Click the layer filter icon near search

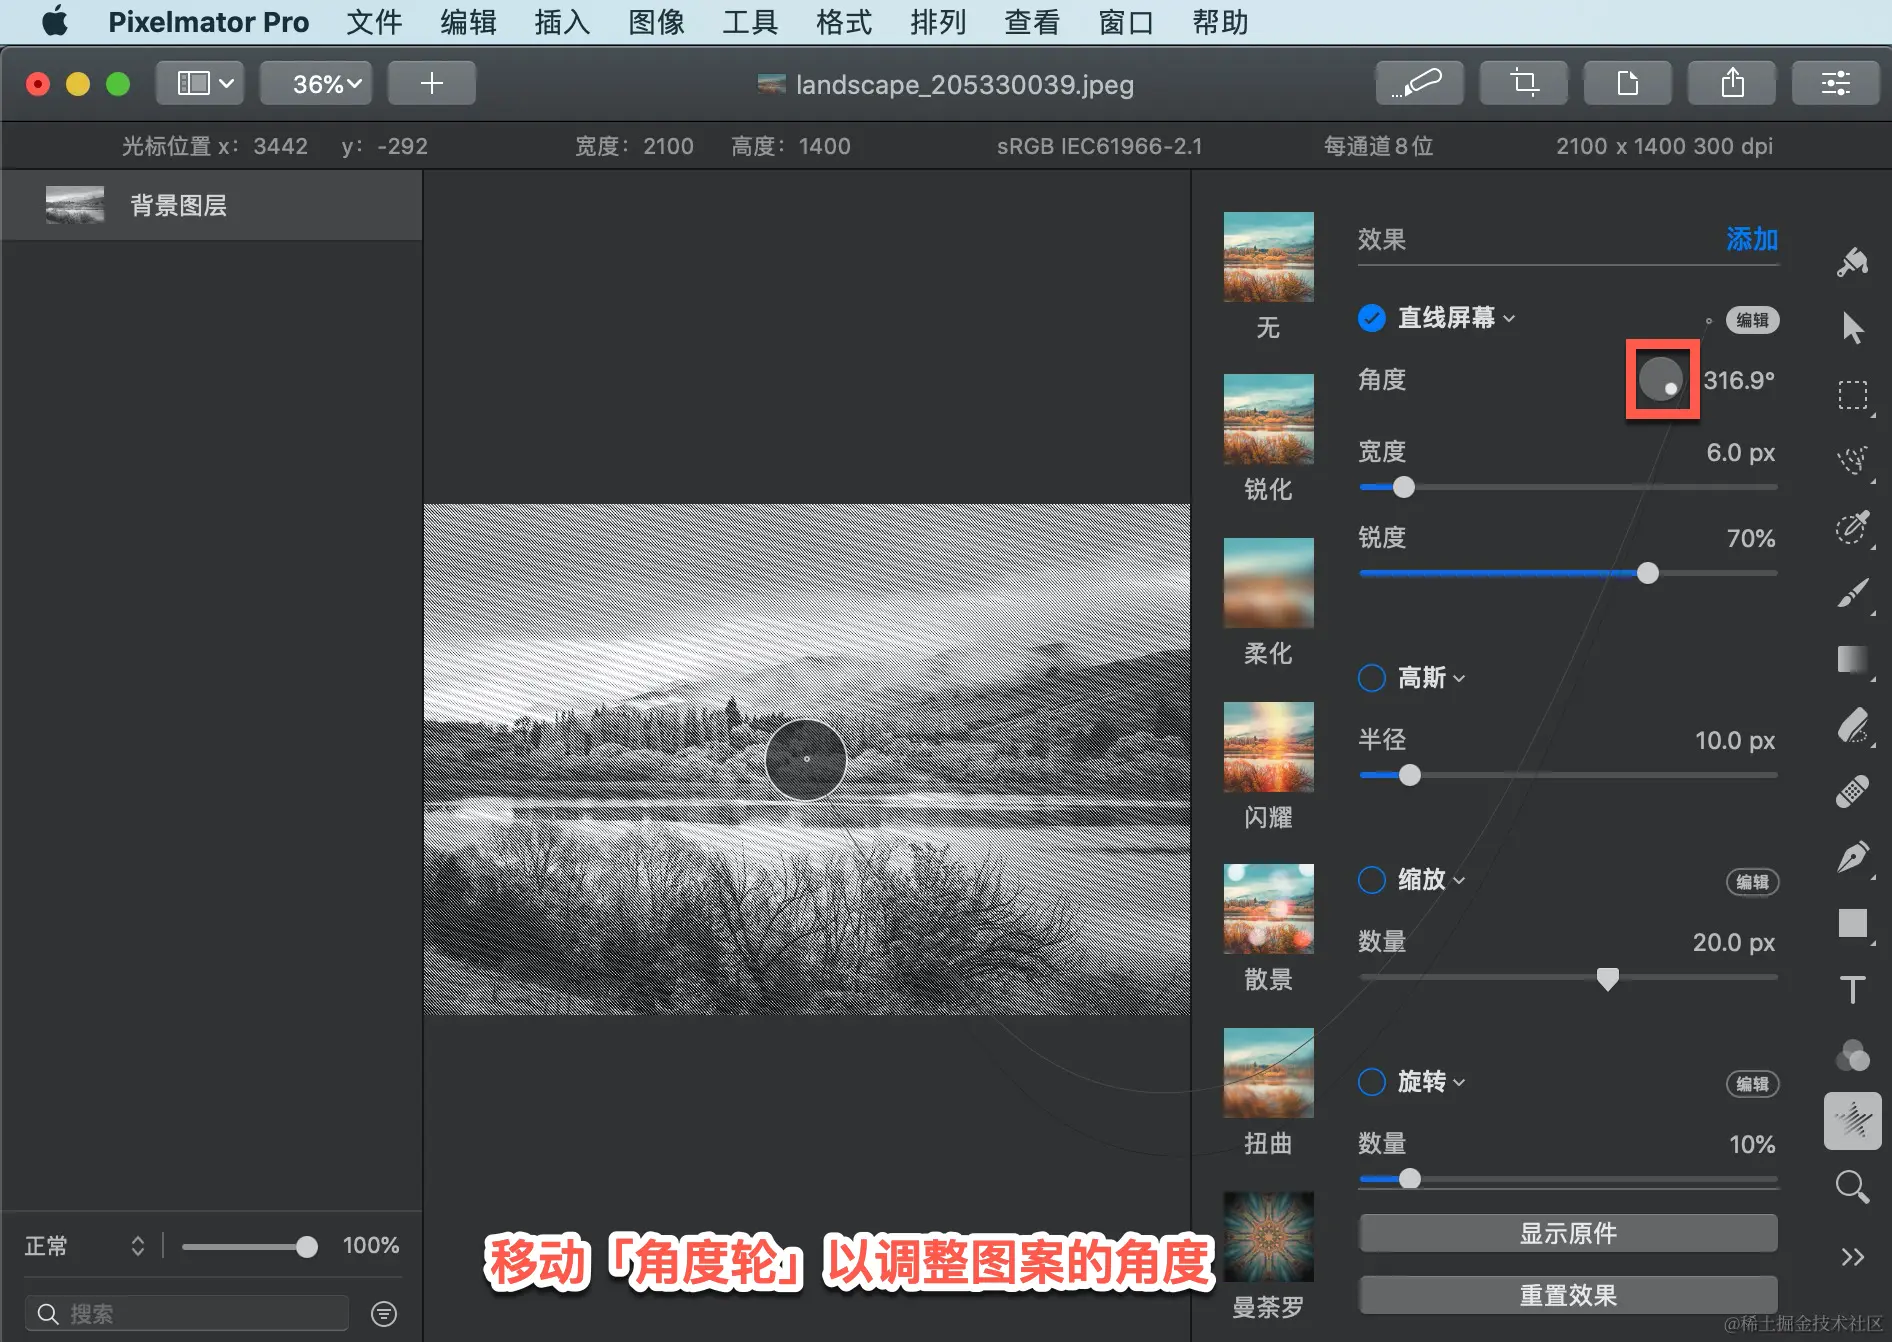384,1313
